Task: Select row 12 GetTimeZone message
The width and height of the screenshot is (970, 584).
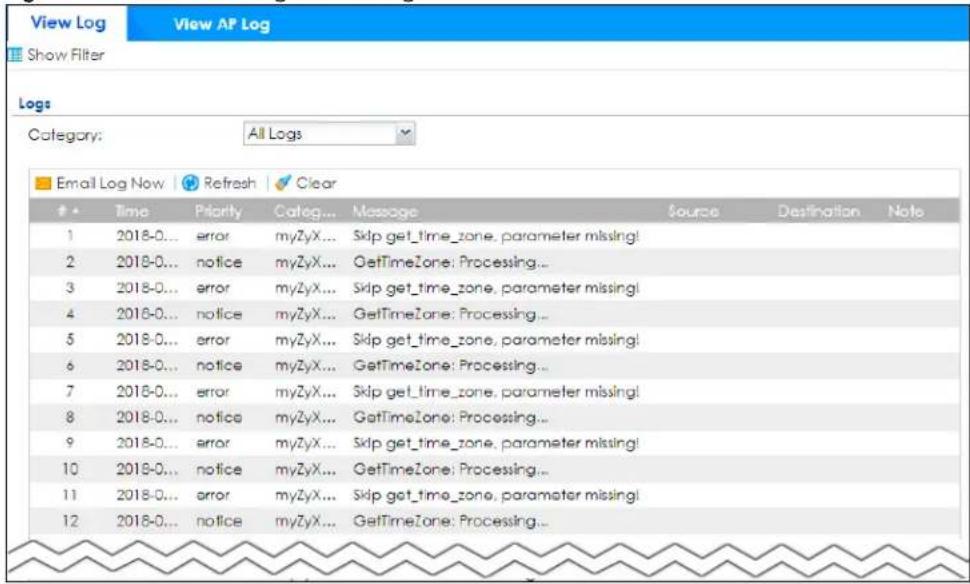Action: (x=450, y=521)
